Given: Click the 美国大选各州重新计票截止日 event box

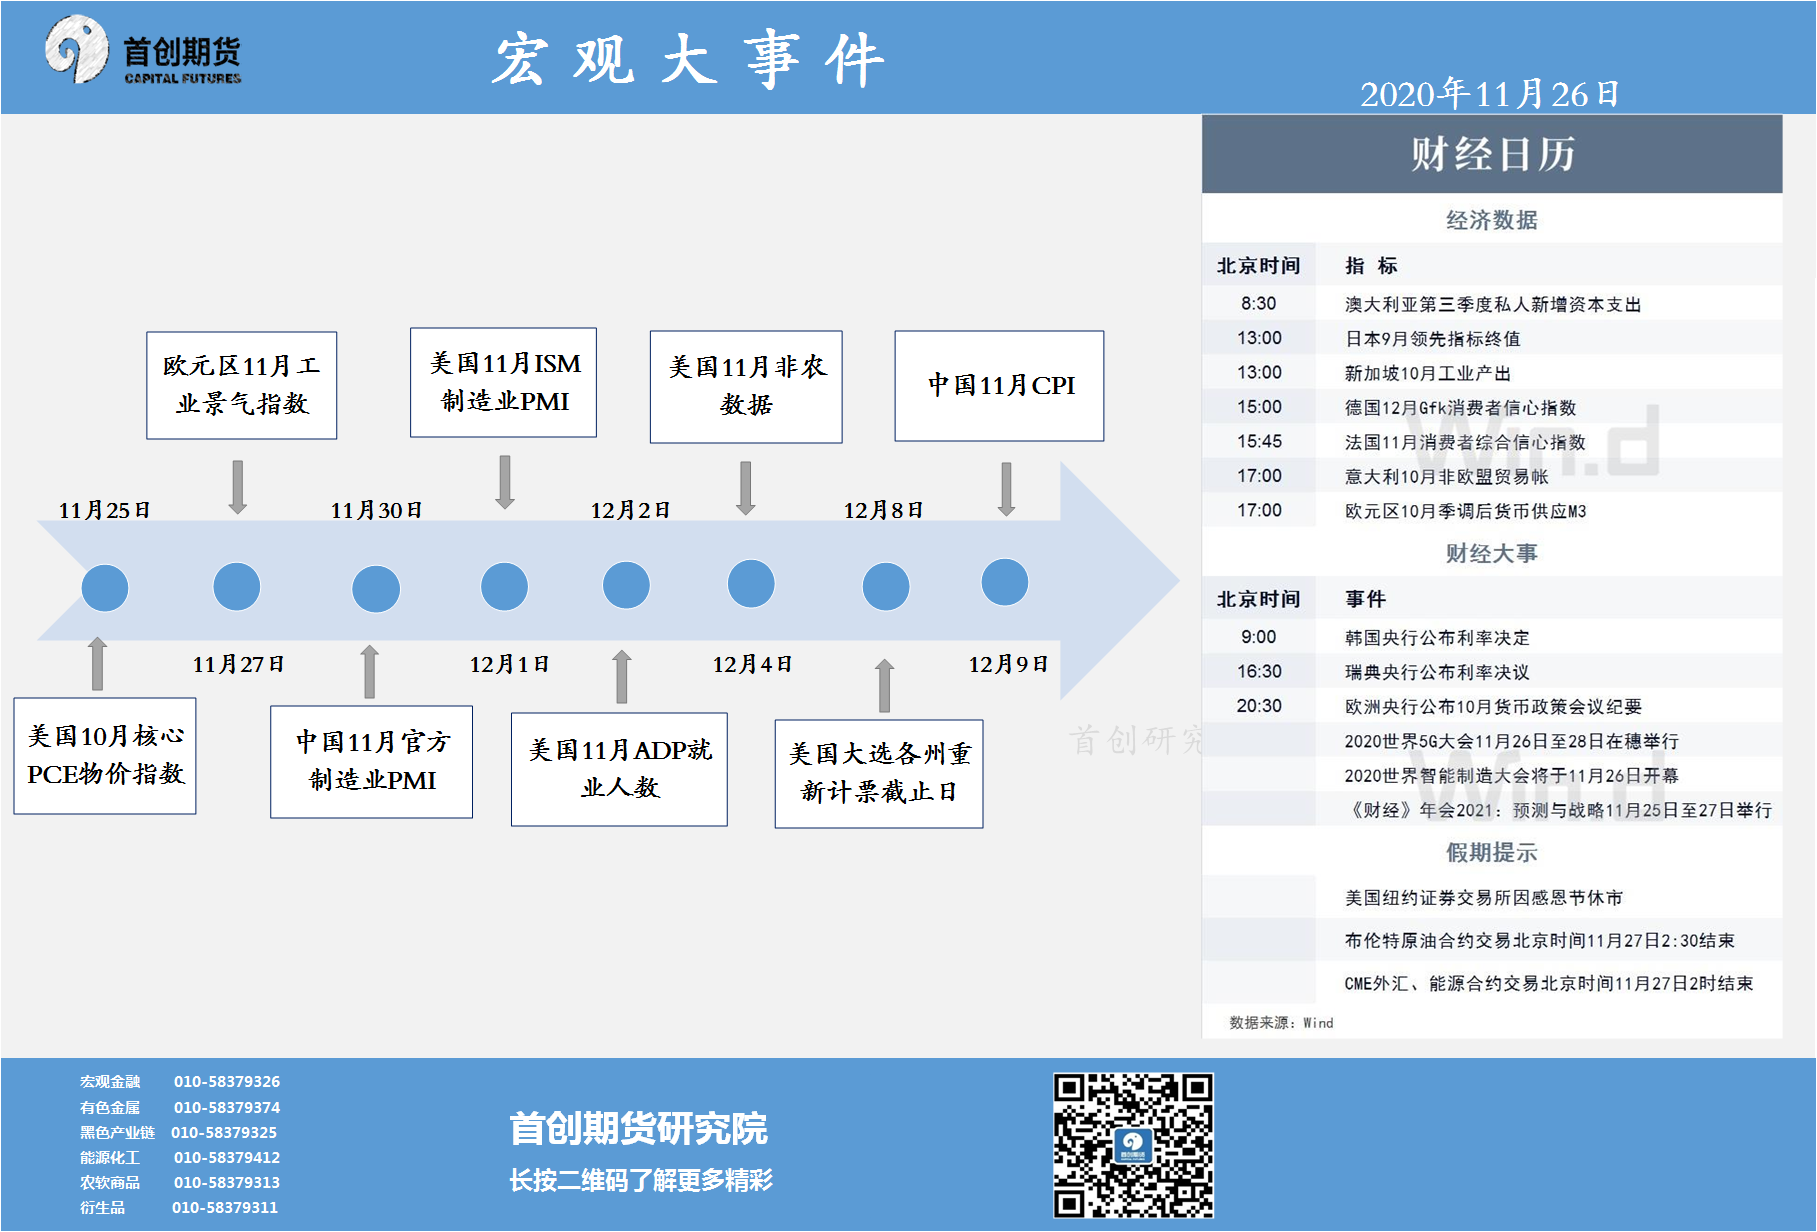Looking at the screenshot, I should 879,773.
